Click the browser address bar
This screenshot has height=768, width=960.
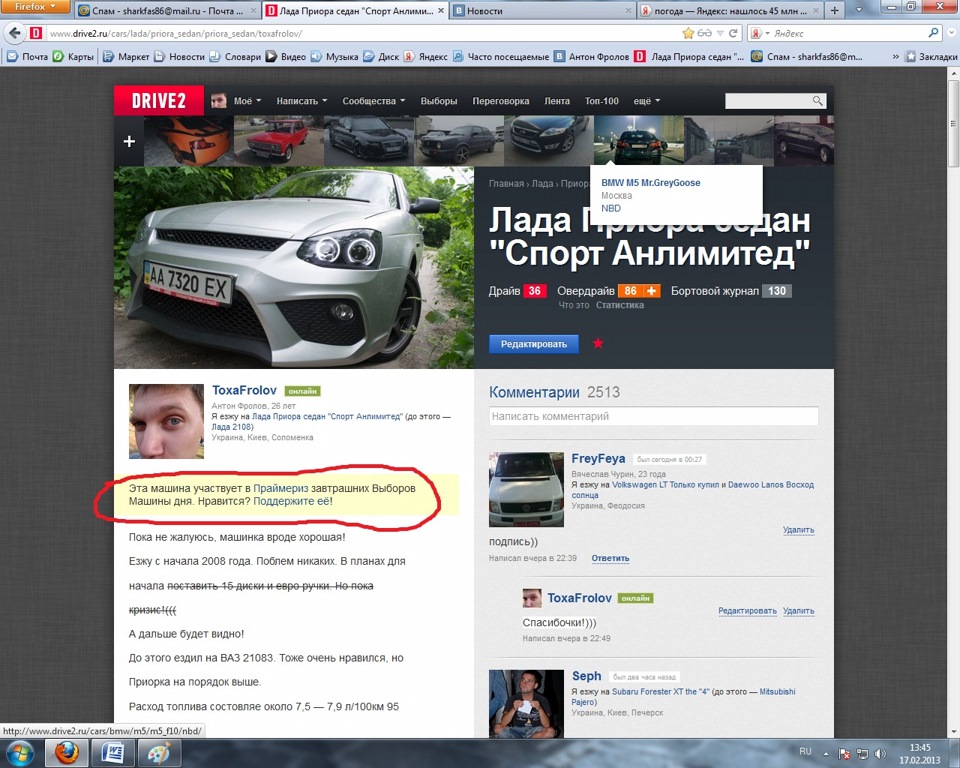[364, 33]
